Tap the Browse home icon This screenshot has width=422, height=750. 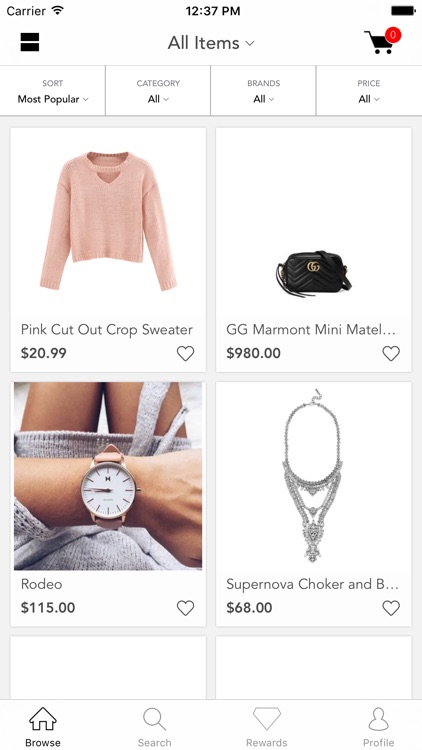coord(43,719)
